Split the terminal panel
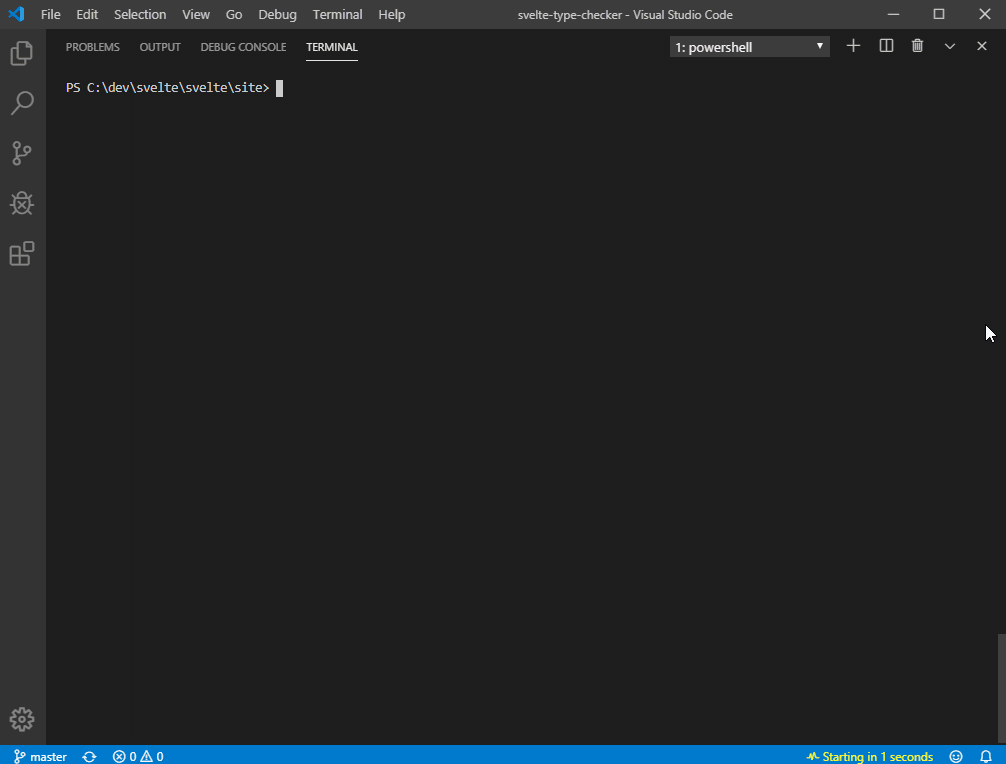Image resolution: width=1006 pixels, height=764 pixels. [x=885, y=45]
